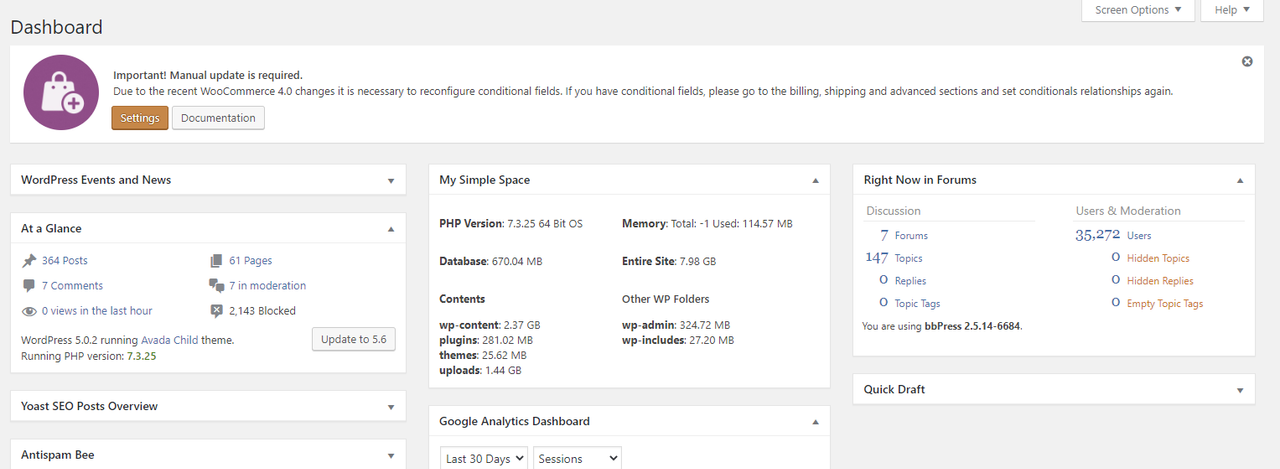
Task: Open the Help panel
Action: 1232,10
